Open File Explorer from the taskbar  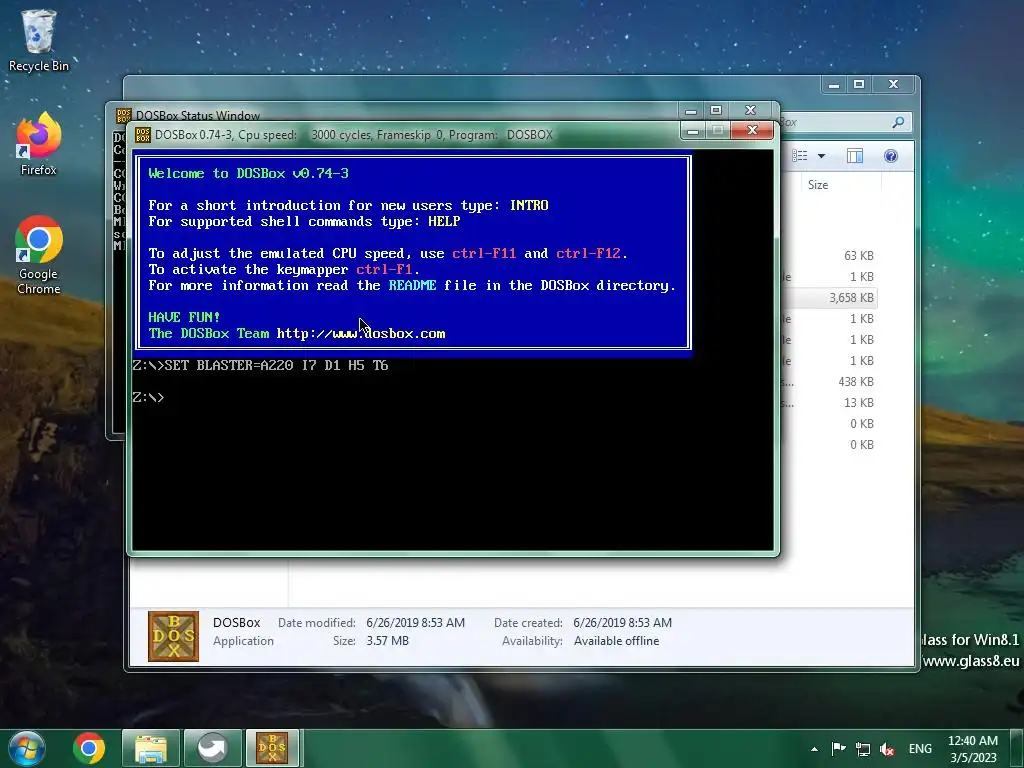150,748
